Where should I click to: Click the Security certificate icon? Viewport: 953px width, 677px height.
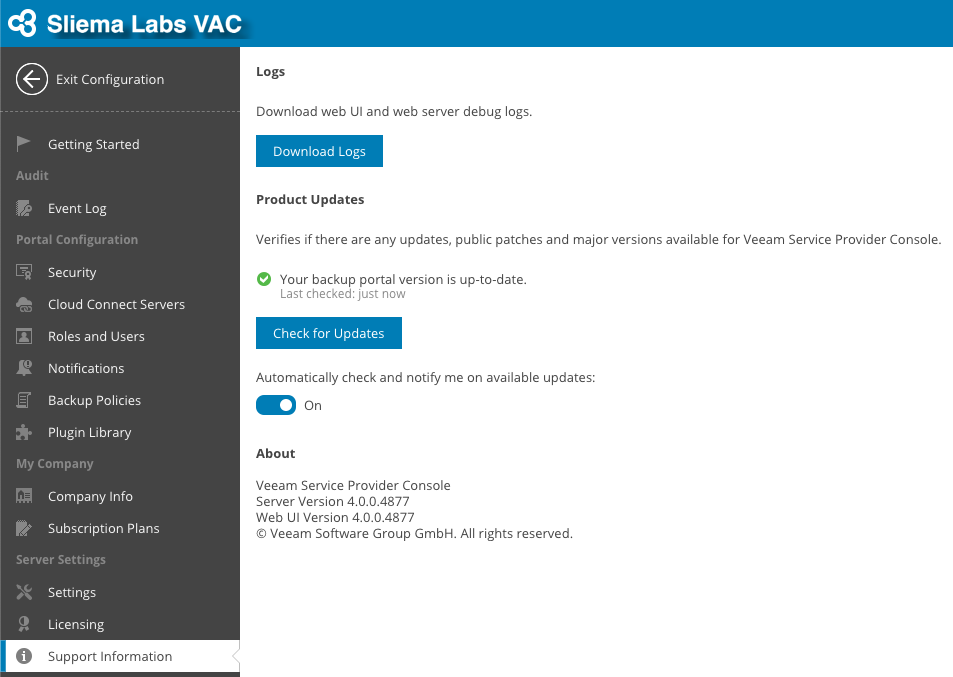(24, 272)
